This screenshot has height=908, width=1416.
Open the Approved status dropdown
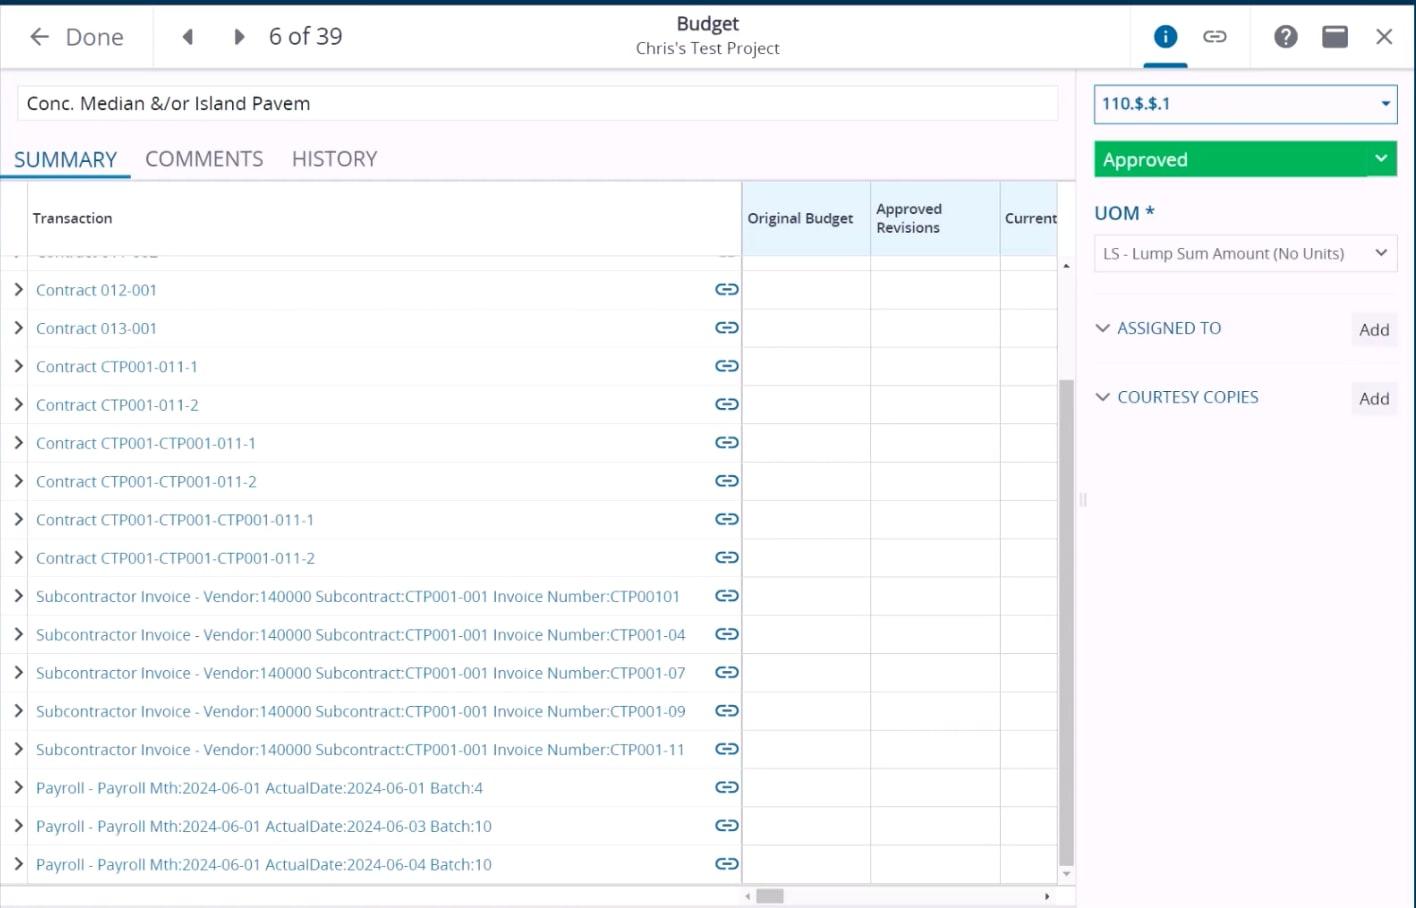1380,159
